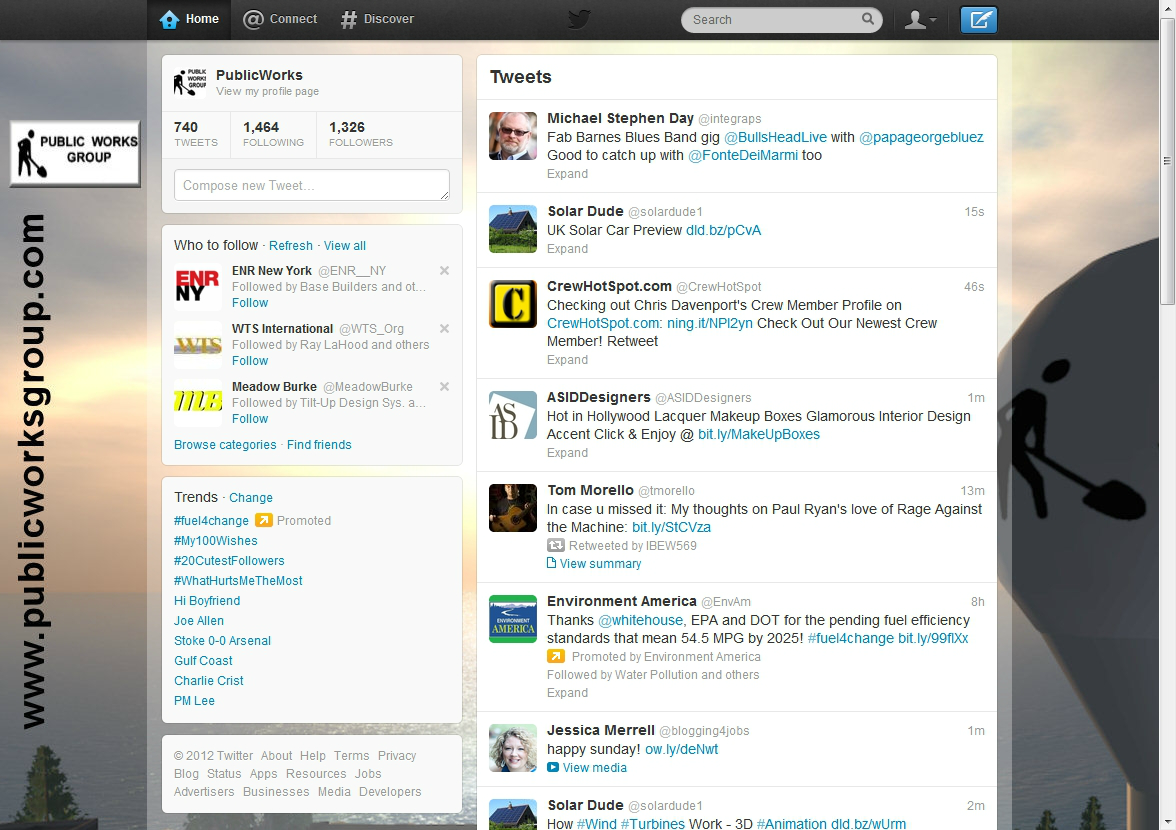Open the @BullsHeadLive mention
Screen dimensions: 1176x830
click(775, 137)
